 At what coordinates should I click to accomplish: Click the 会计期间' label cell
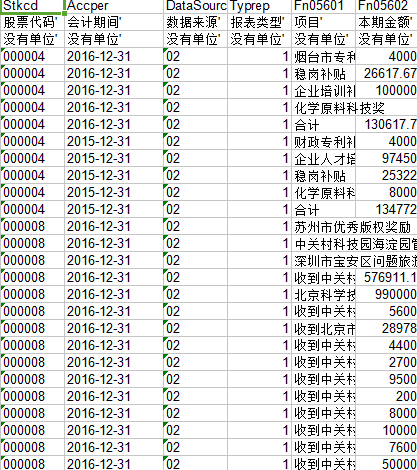coord(114,22)
